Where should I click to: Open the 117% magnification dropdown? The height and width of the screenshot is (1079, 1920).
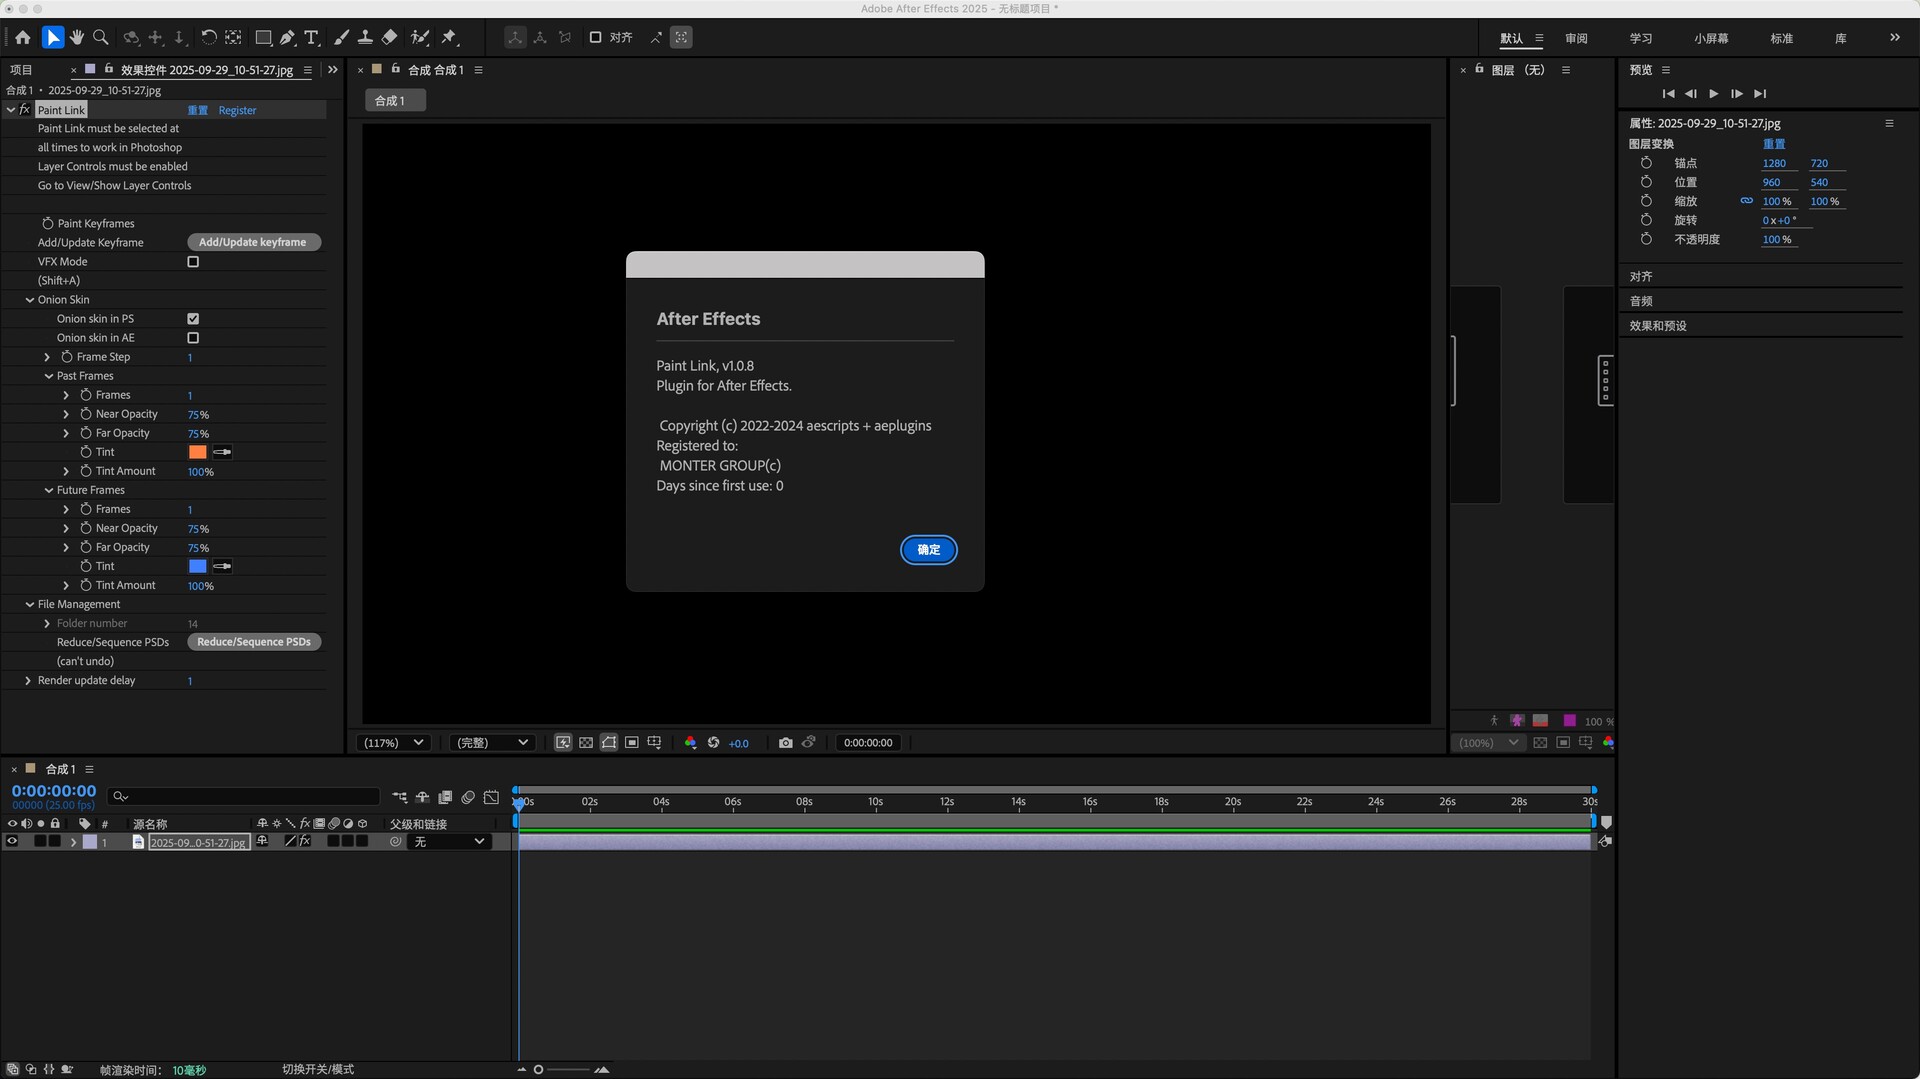(393, 743)
